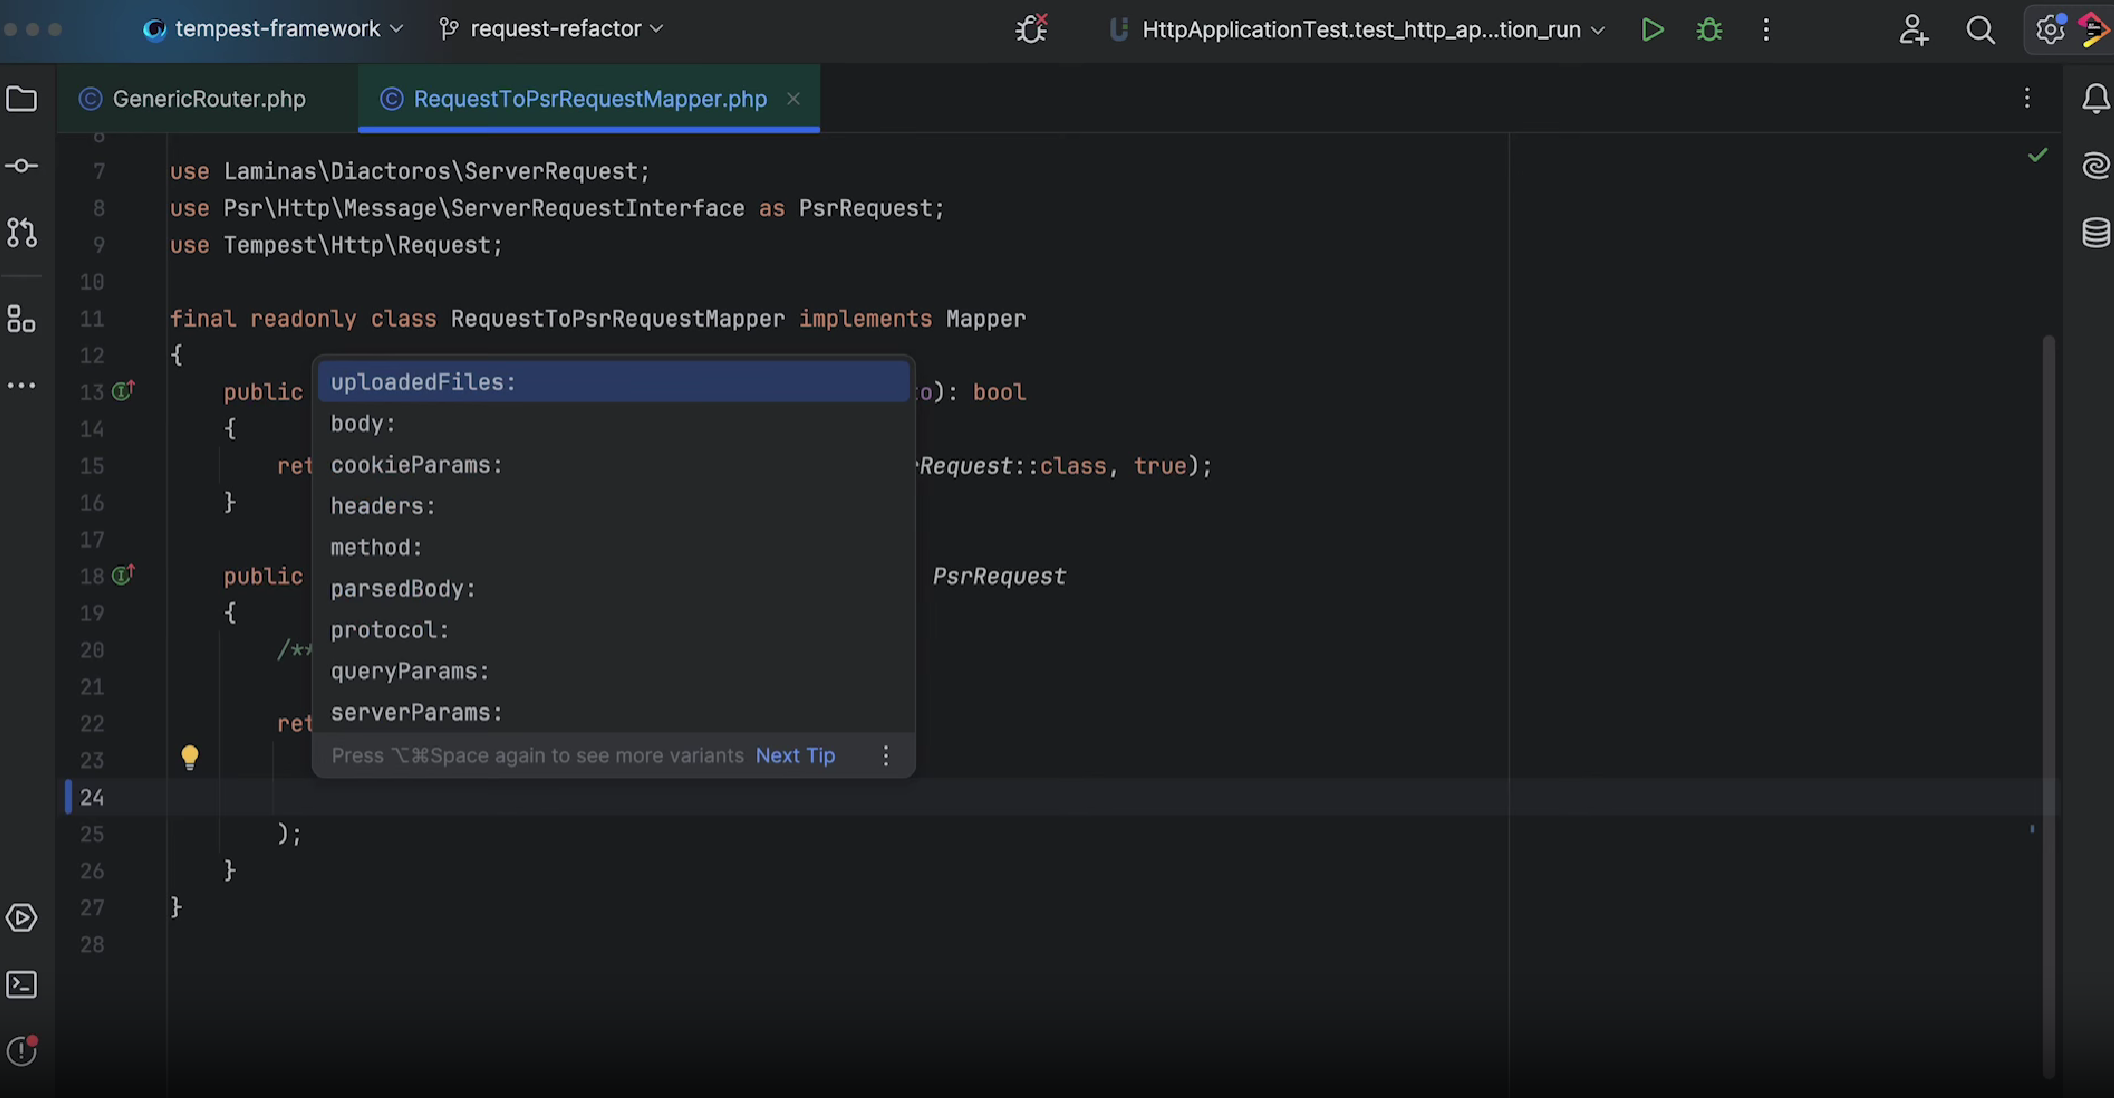
Task: Open the Commit tool window
Action: pyautogui.click(x=22, y=166)
